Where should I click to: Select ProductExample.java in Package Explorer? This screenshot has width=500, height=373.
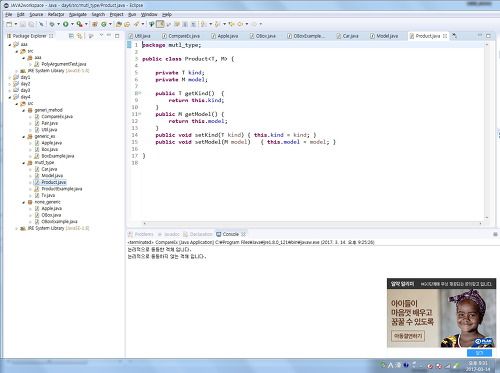pyautogui.click(x=62, y=189)
